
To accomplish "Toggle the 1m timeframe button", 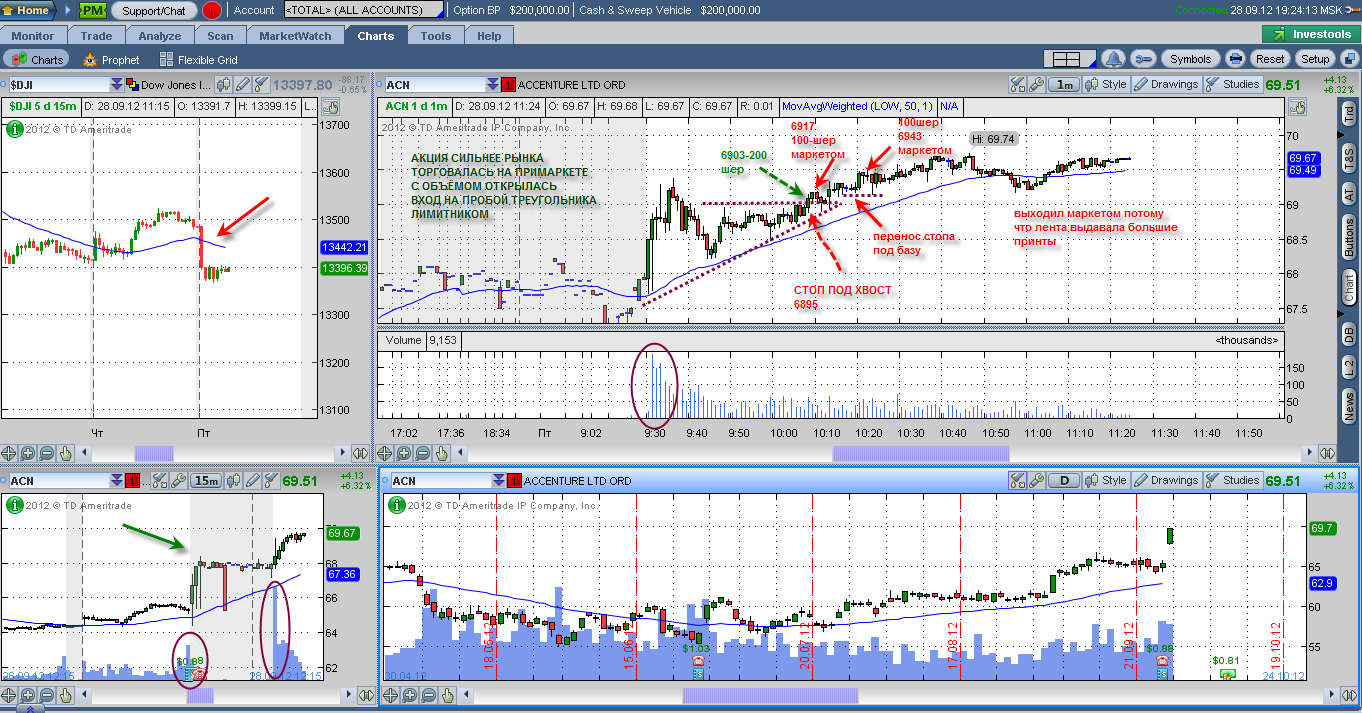I will point(1064,85).
